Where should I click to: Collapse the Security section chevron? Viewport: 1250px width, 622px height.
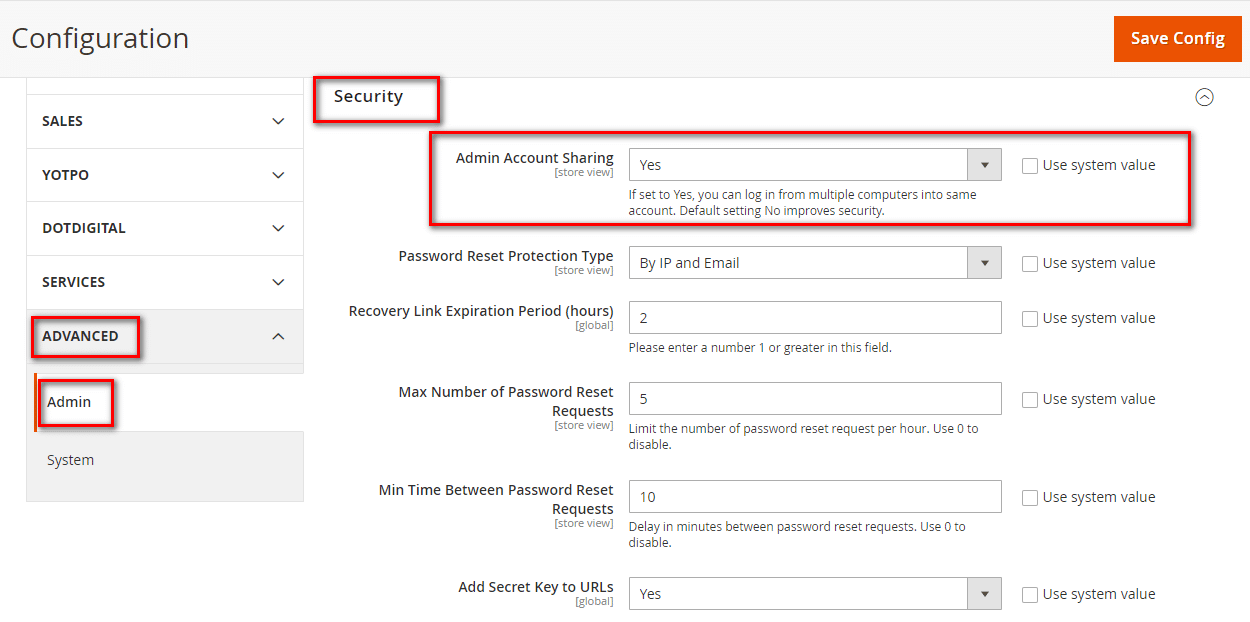point(1205,97)
